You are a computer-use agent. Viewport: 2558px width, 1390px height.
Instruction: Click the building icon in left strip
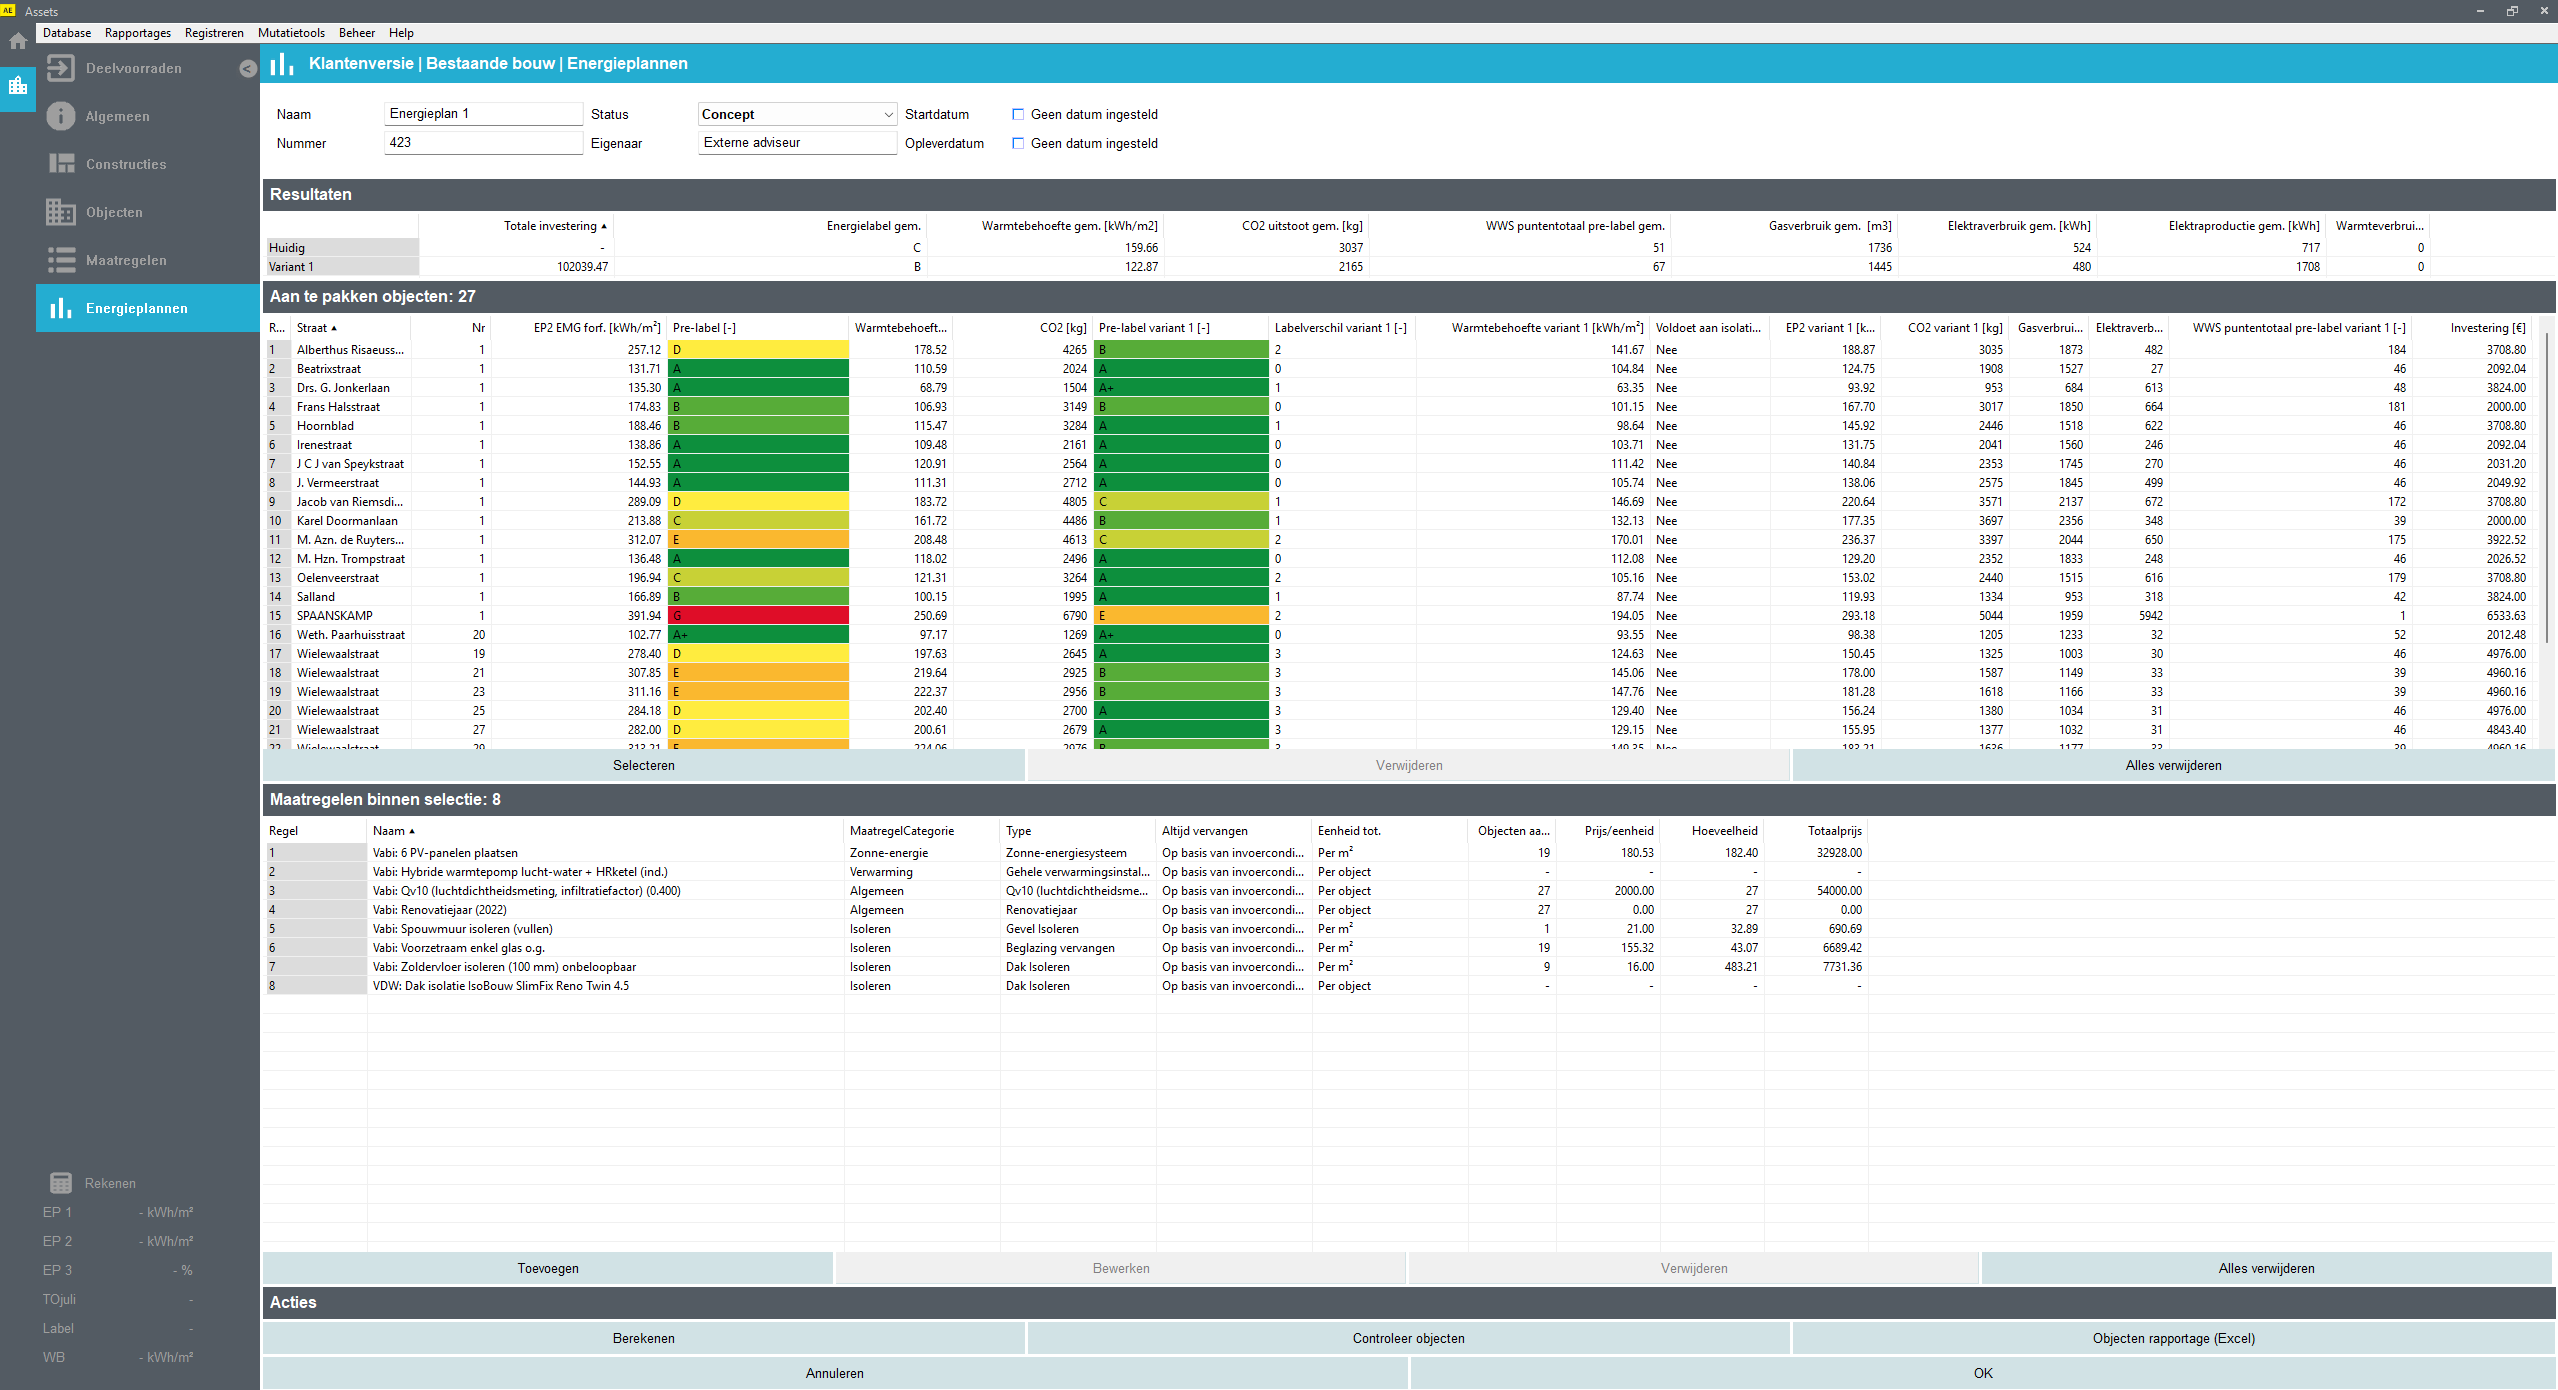(18, 86)
